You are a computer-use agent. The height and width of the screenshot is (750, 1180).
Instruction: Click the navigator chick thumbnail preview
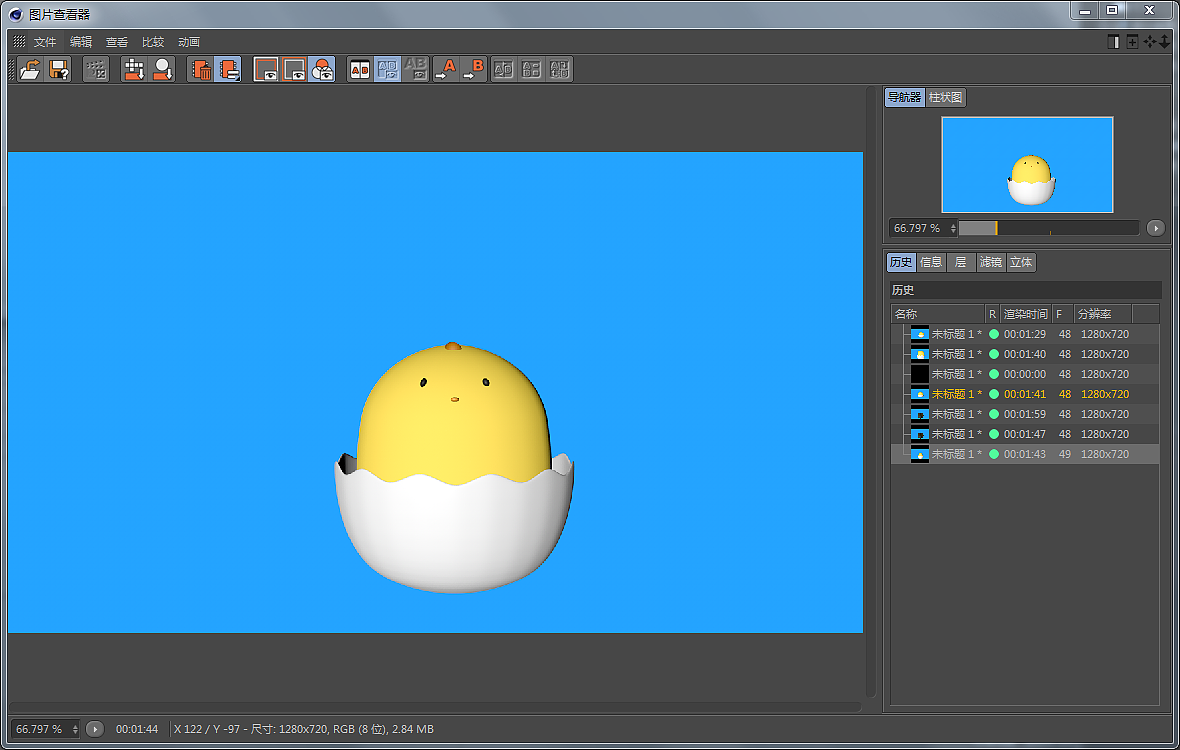(1027, 165)
